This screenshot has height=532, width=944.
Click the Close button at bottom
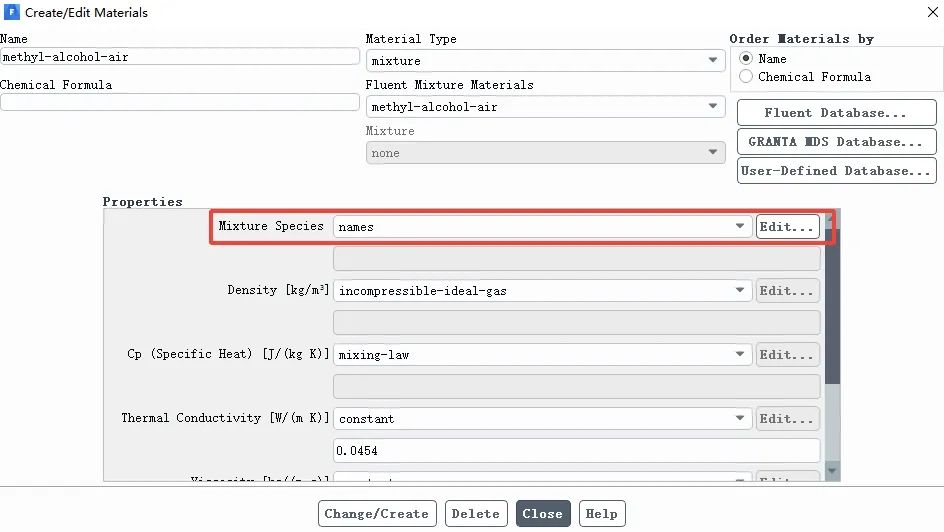[x=543, y=514]
